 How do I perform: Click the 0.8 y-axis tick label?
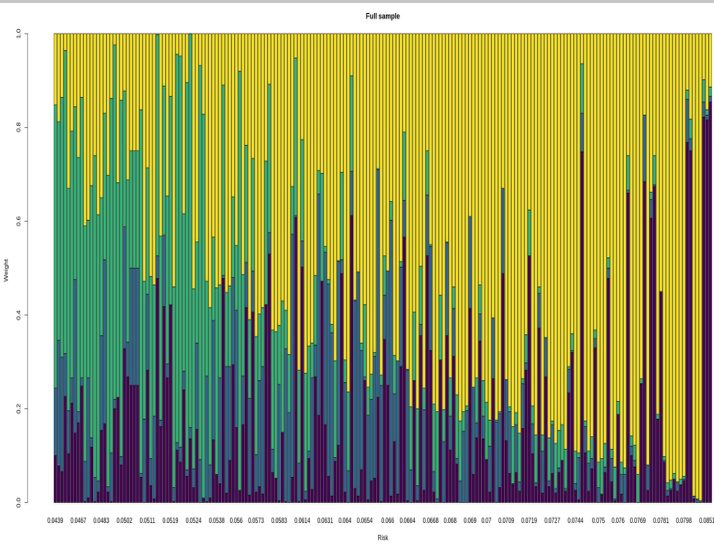coord(19,127)
